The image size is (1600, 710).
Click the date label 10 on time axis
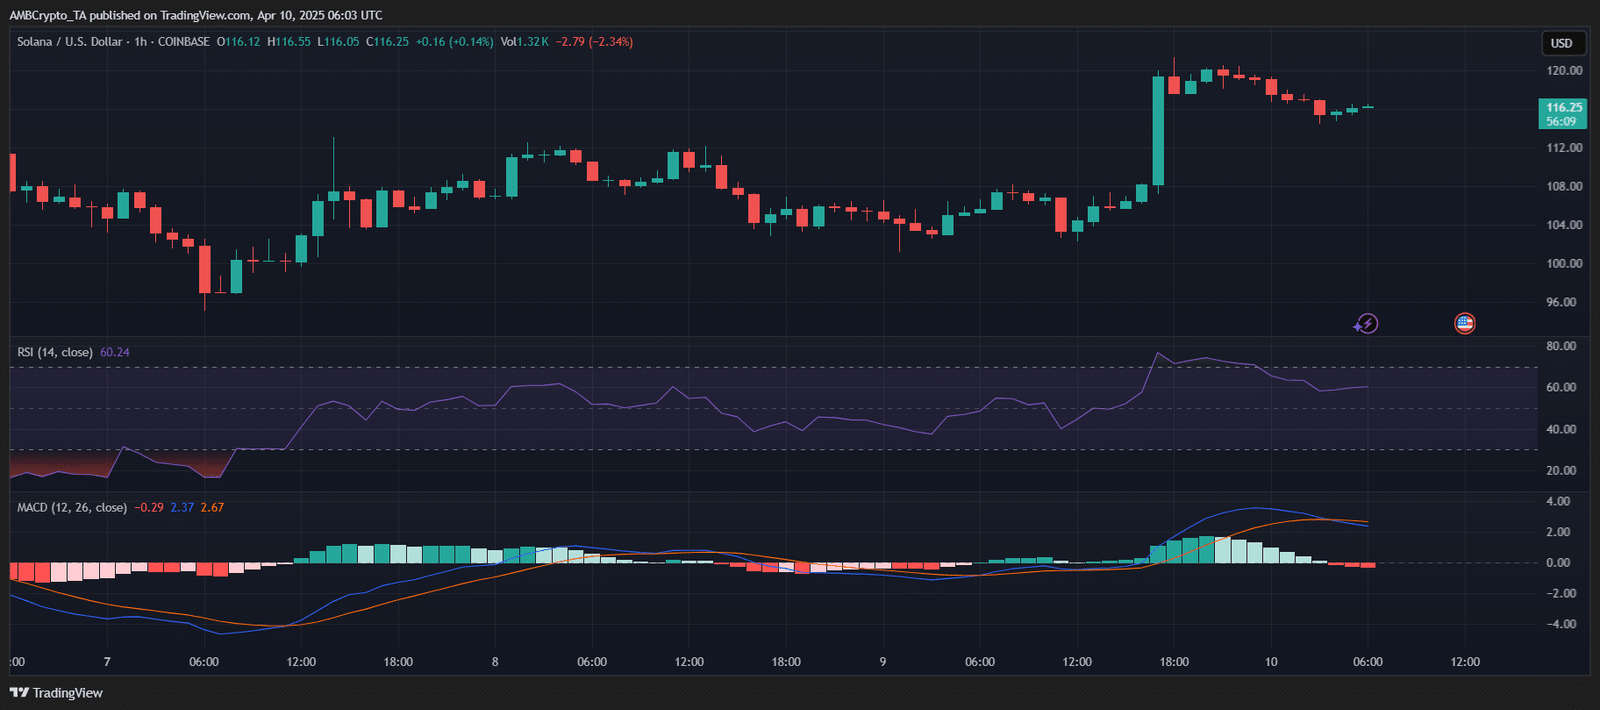[1270, 662]
